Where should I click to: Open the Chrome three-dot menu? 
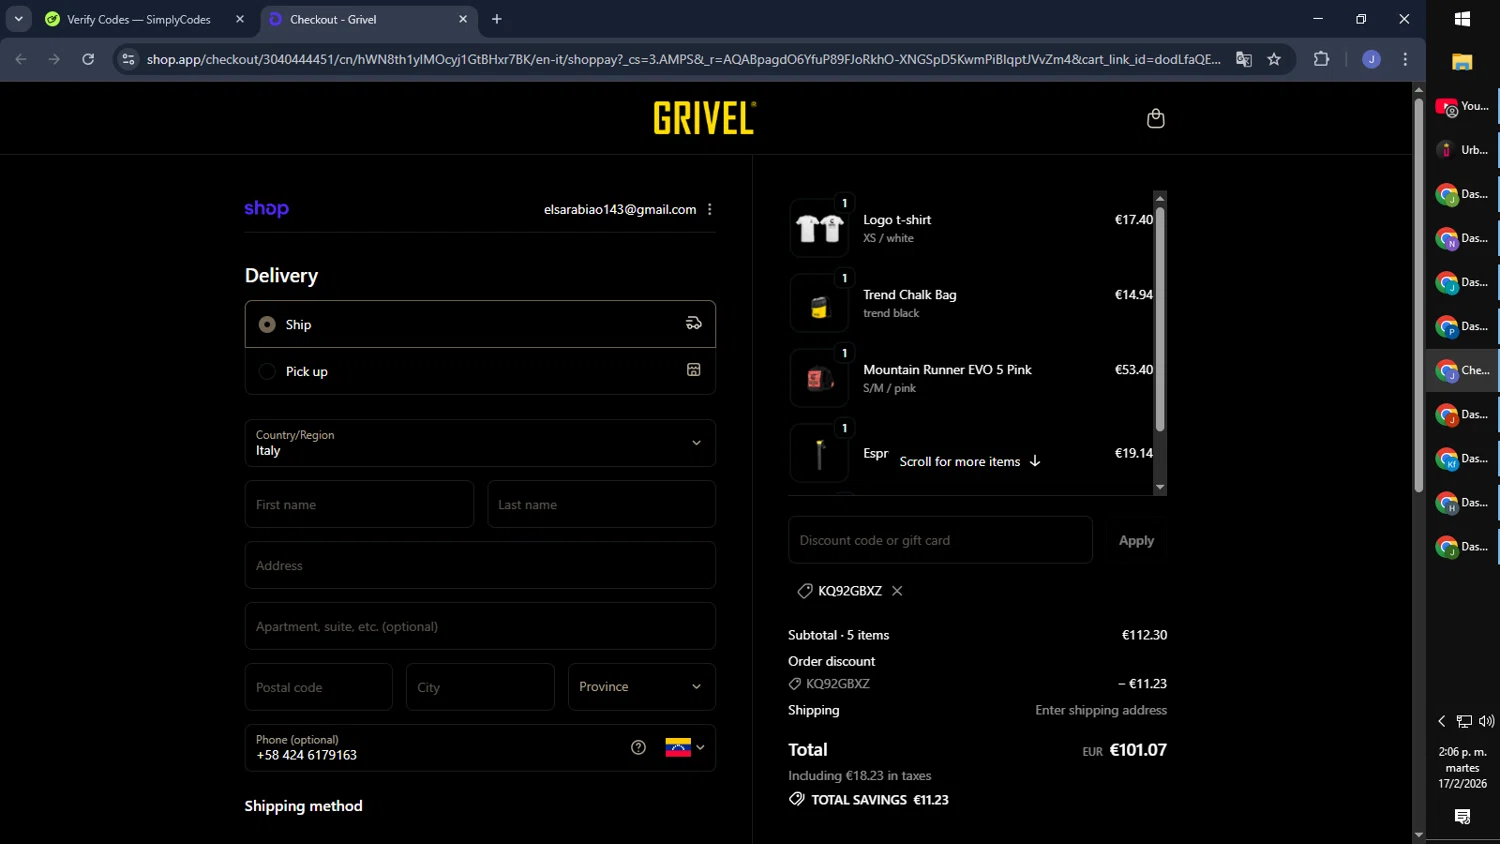coord(1405,59)
